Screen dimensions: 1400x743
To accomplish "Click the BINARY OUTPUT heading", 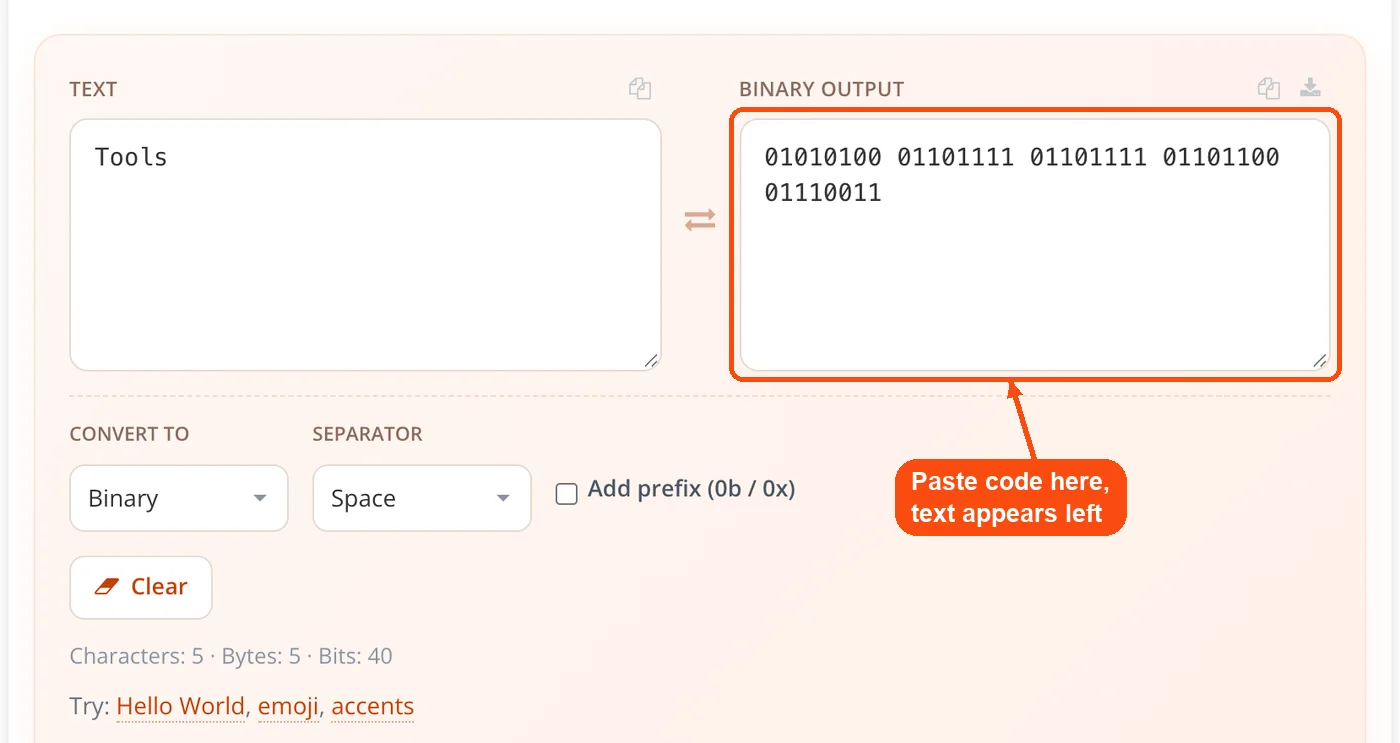I will (x=821, y=89).
